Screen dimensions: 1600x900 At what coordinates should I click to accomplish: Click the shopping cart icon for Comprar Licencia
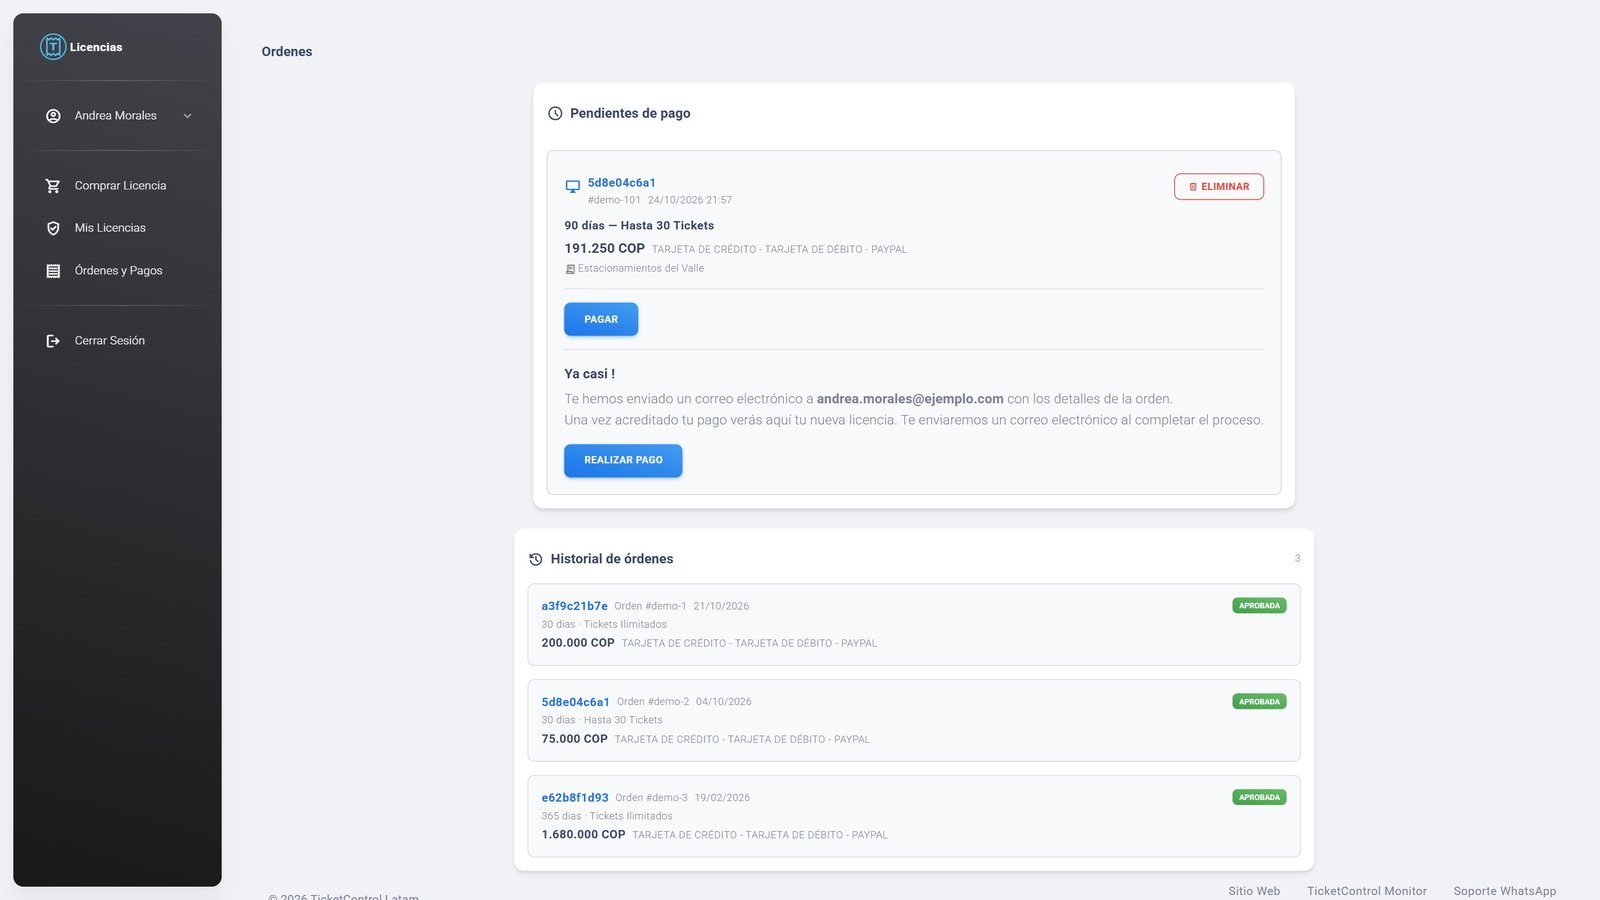pos(53,186)
